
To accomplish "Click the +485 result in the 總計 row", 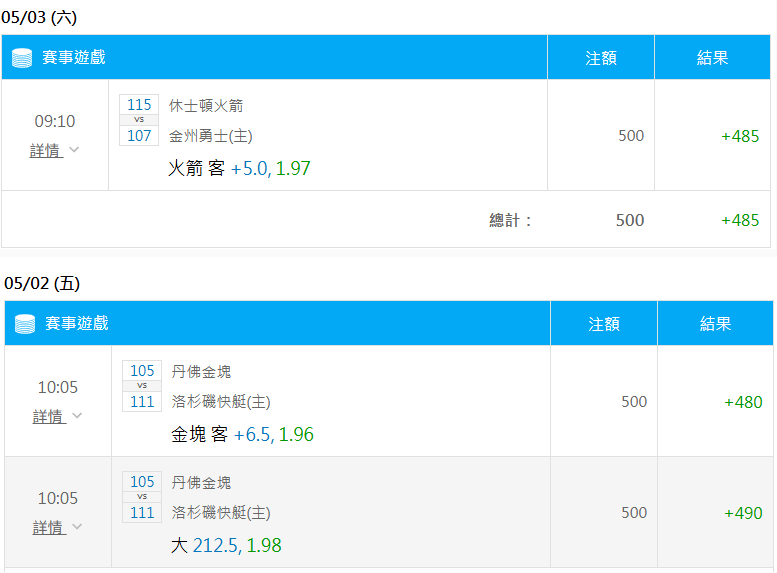I will click(740, 220).
